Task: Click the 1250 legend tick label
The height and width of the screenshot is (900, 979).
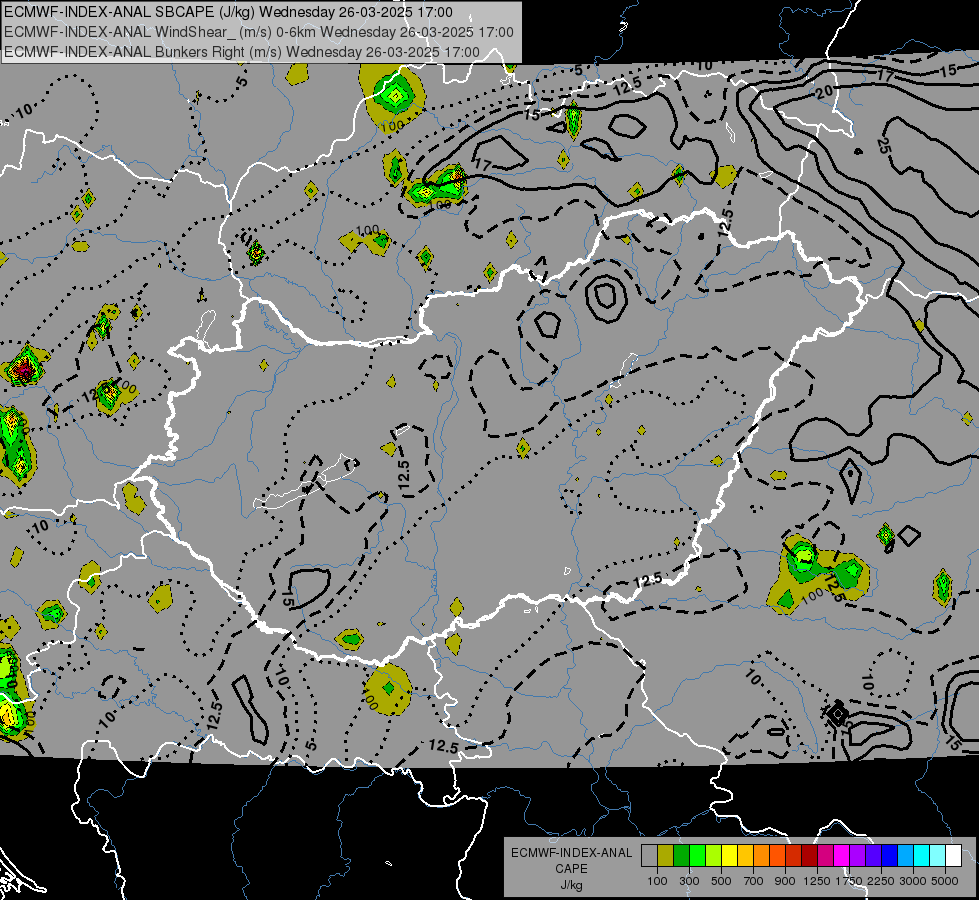Action: 817,881
